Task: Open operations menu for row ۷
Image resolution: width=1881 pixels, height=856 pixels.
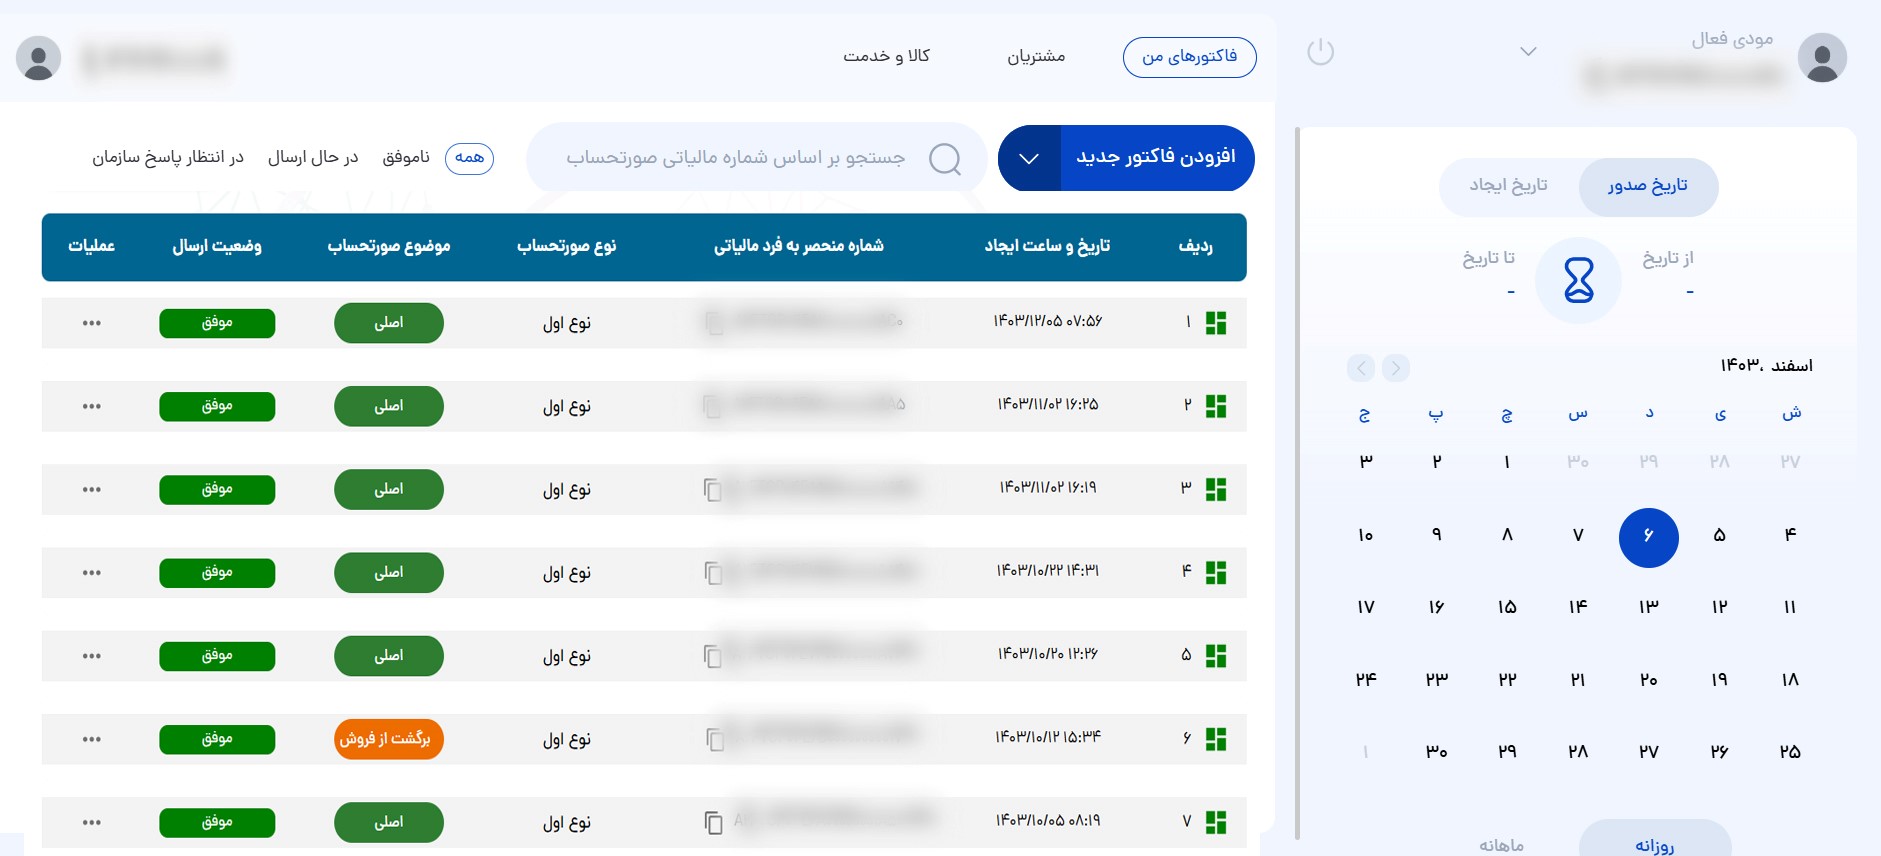Action: (92, 822)
